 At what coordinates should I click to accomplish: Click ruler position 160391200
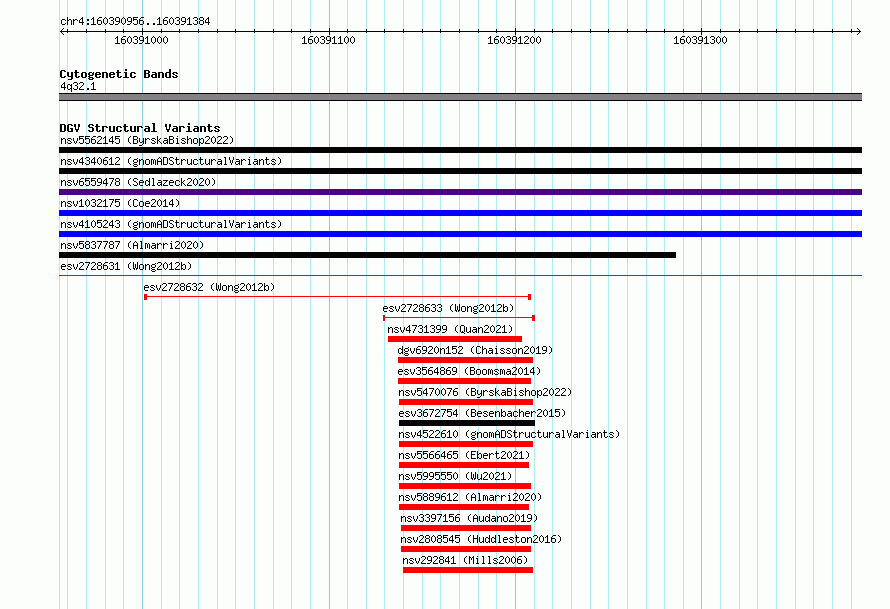[514, 40]
